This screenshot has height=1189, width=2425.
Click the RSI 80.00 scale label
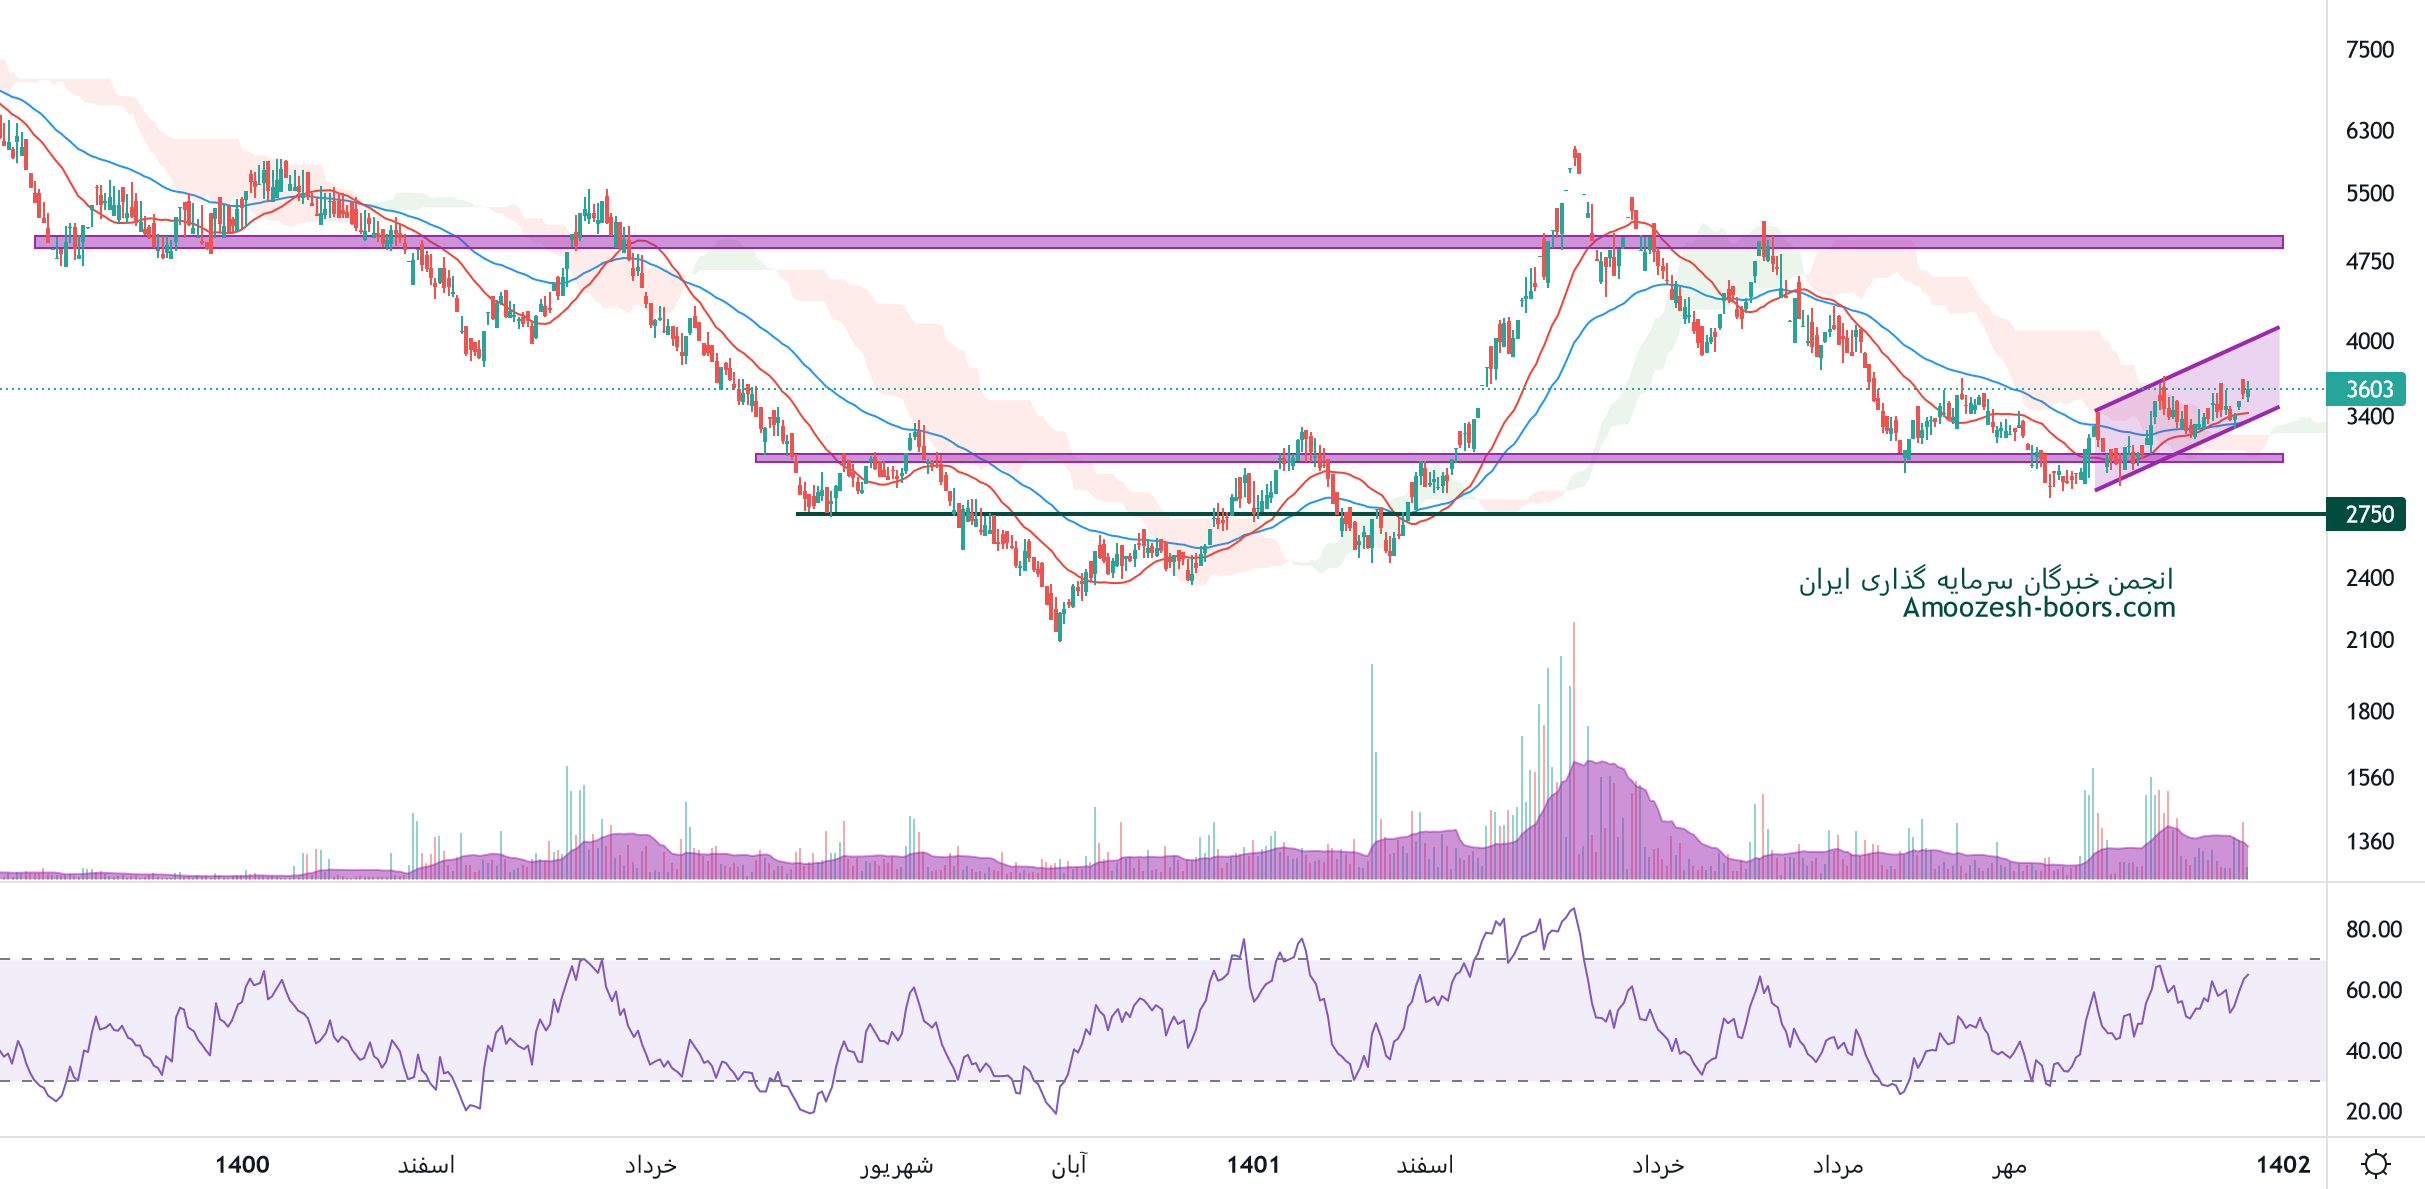(2373, 929)
